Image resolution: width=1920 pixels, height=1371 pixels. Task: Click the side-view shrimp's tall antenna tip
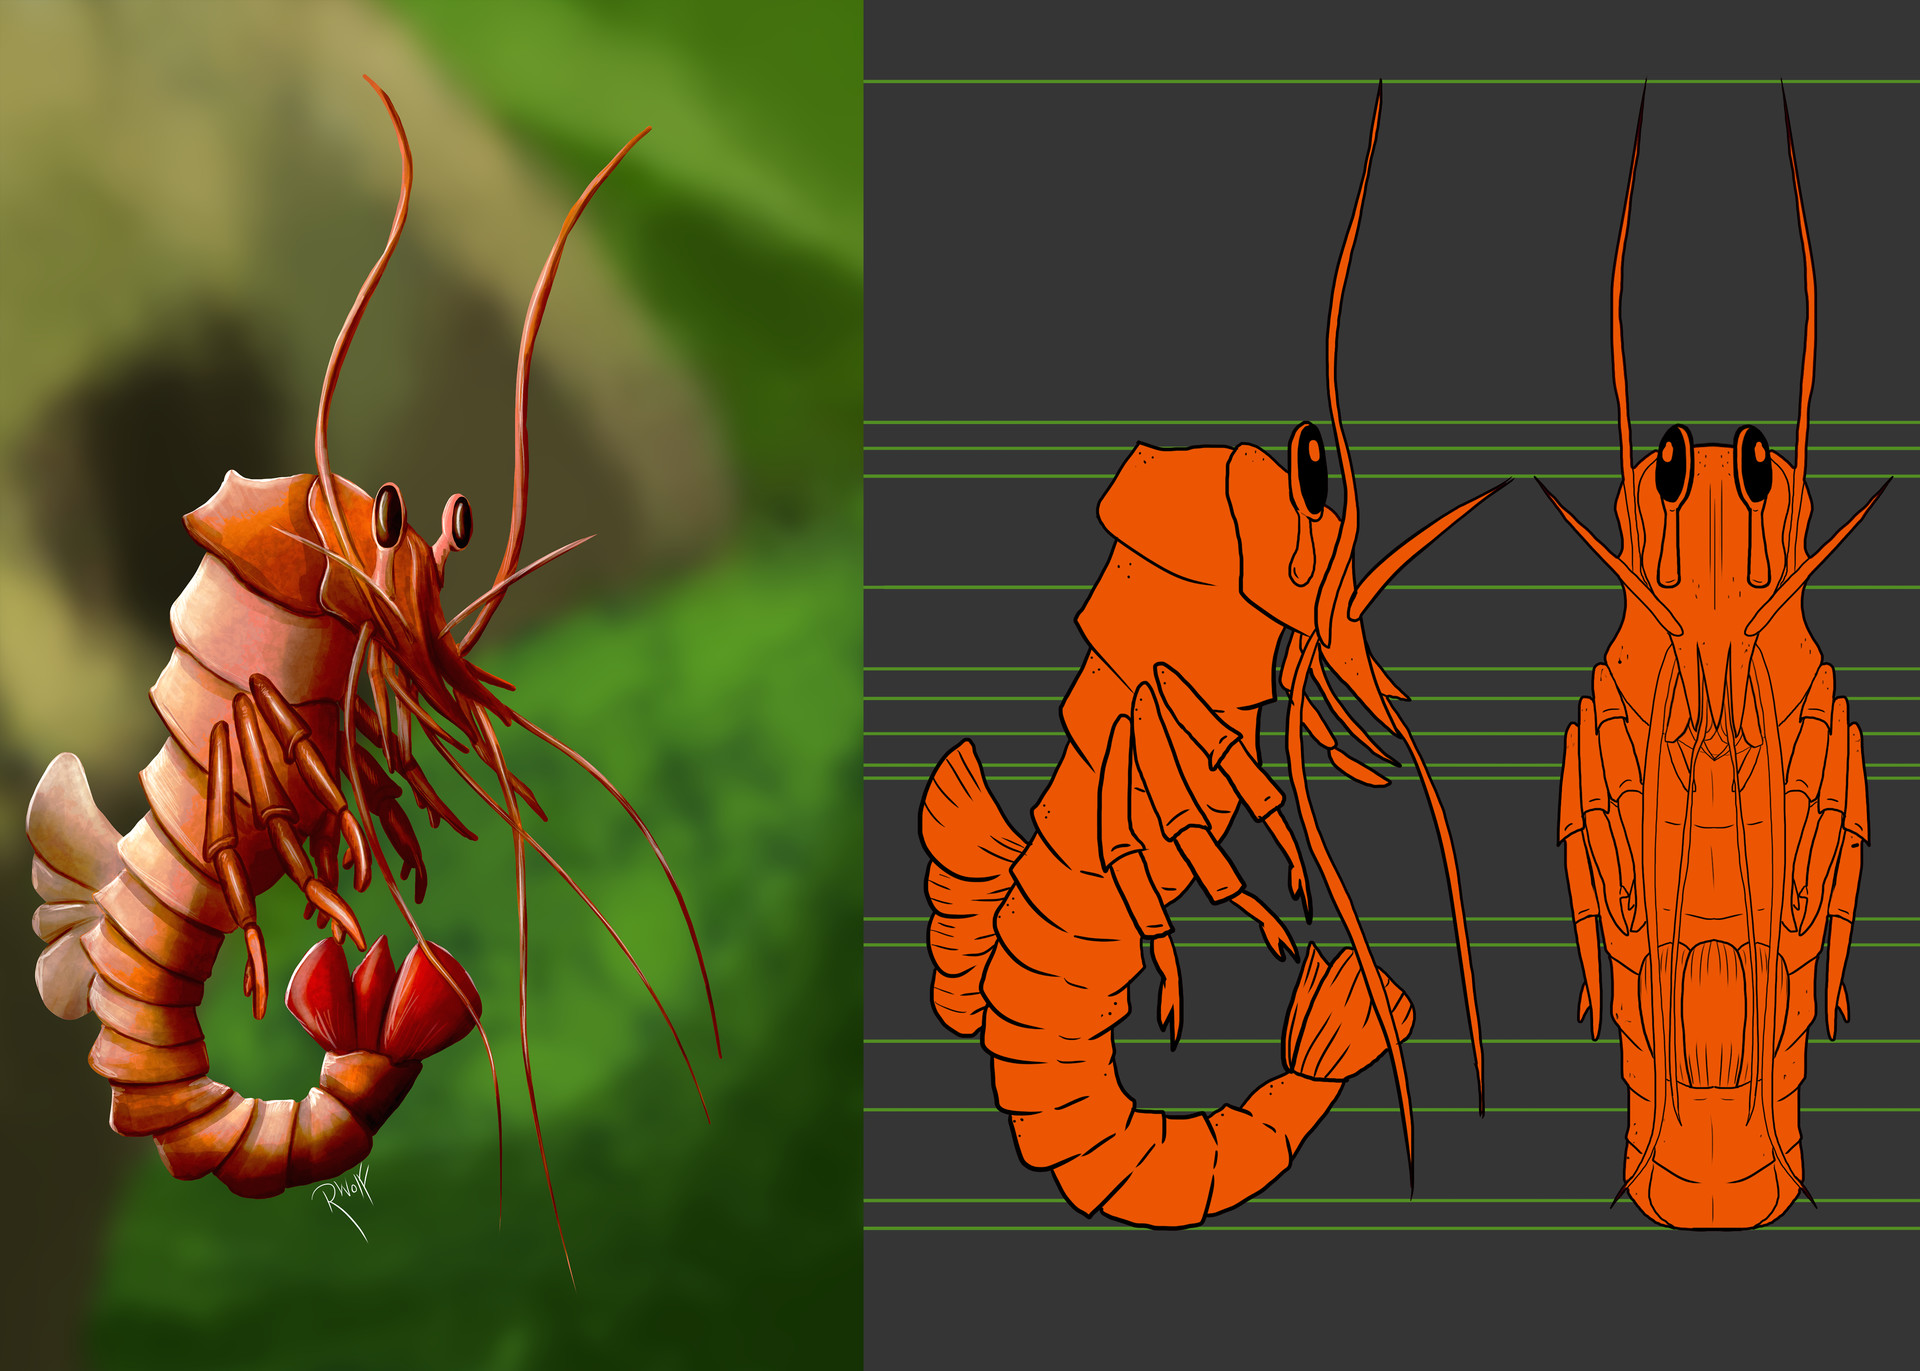click(1380, 90)
